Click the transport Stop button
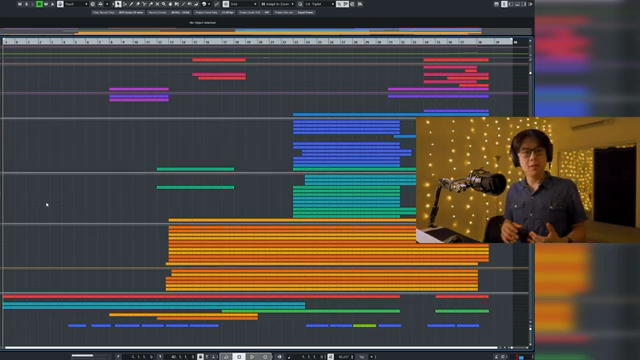Screen dimensions: 640x360 tap(239, 357)
